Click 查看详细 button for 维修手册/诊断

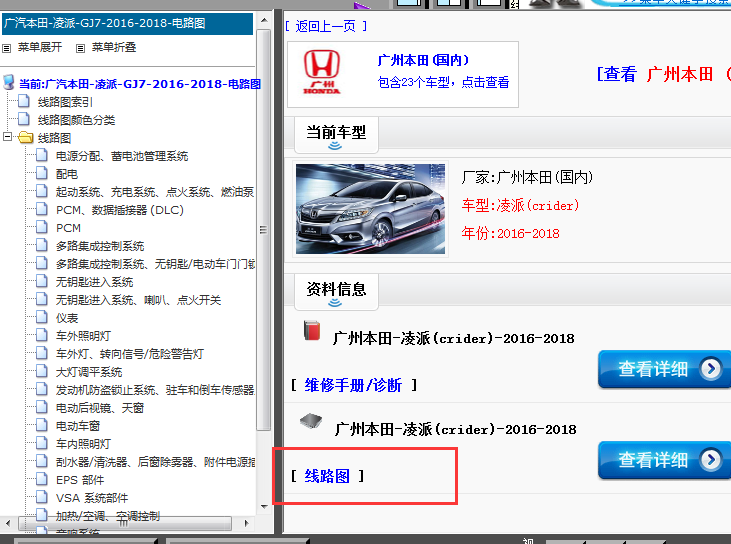(x=665, y=369)
